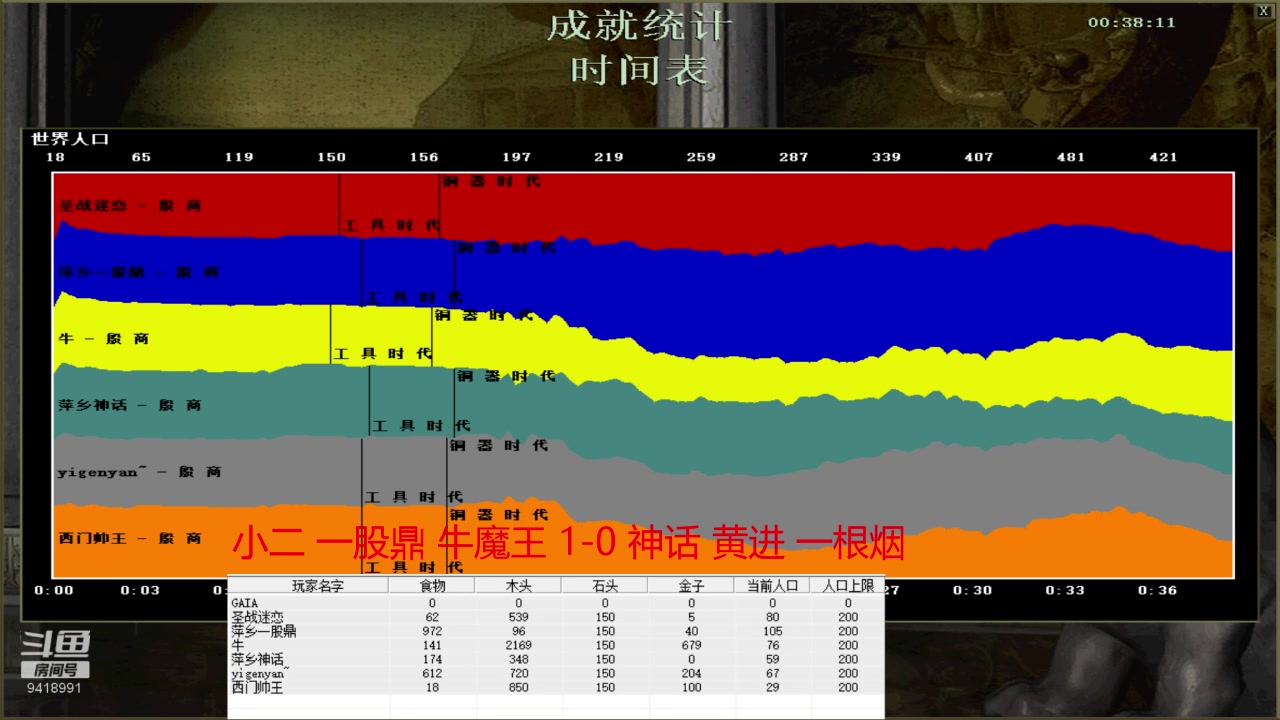Click 铜器时代 marker in blue band
Image resolution: width=1280 pixels, height=720 pixels.
pos(506,248)
